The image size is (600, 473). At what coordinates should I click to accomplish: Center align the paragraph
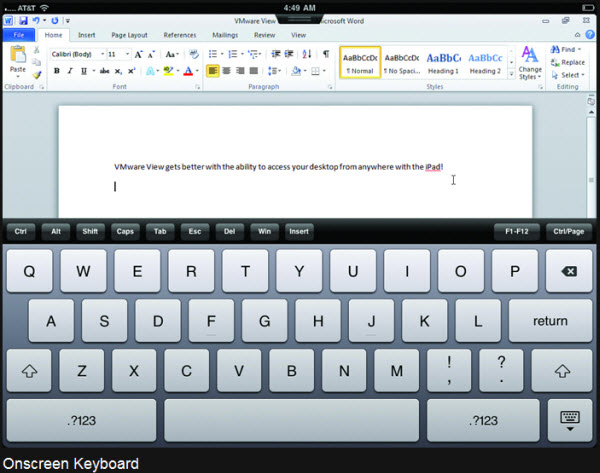(227, 71)
